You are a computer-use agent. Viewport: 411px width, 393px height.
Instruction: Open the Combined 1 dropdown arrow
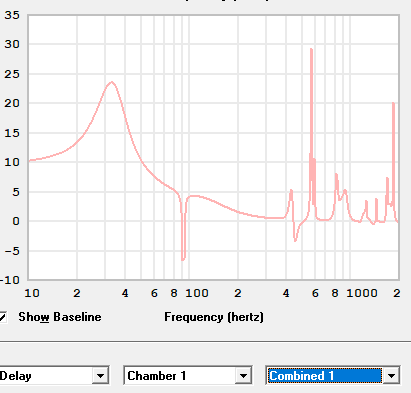click(391, 376)
